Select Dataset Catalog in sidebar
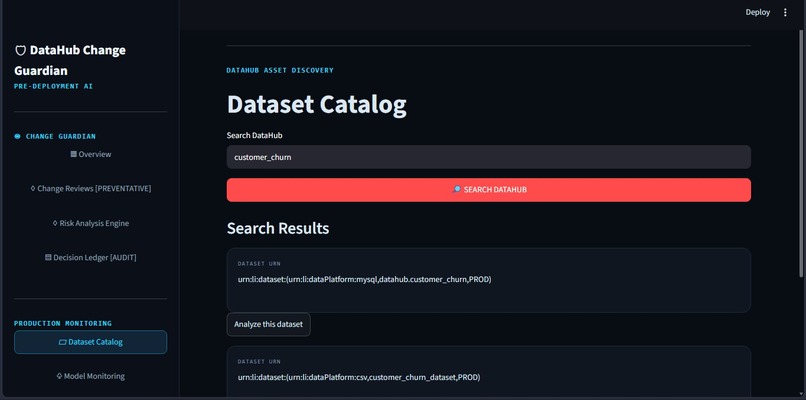Image resolution: width=806 pixels, height=400 pixels. (90, 342)
